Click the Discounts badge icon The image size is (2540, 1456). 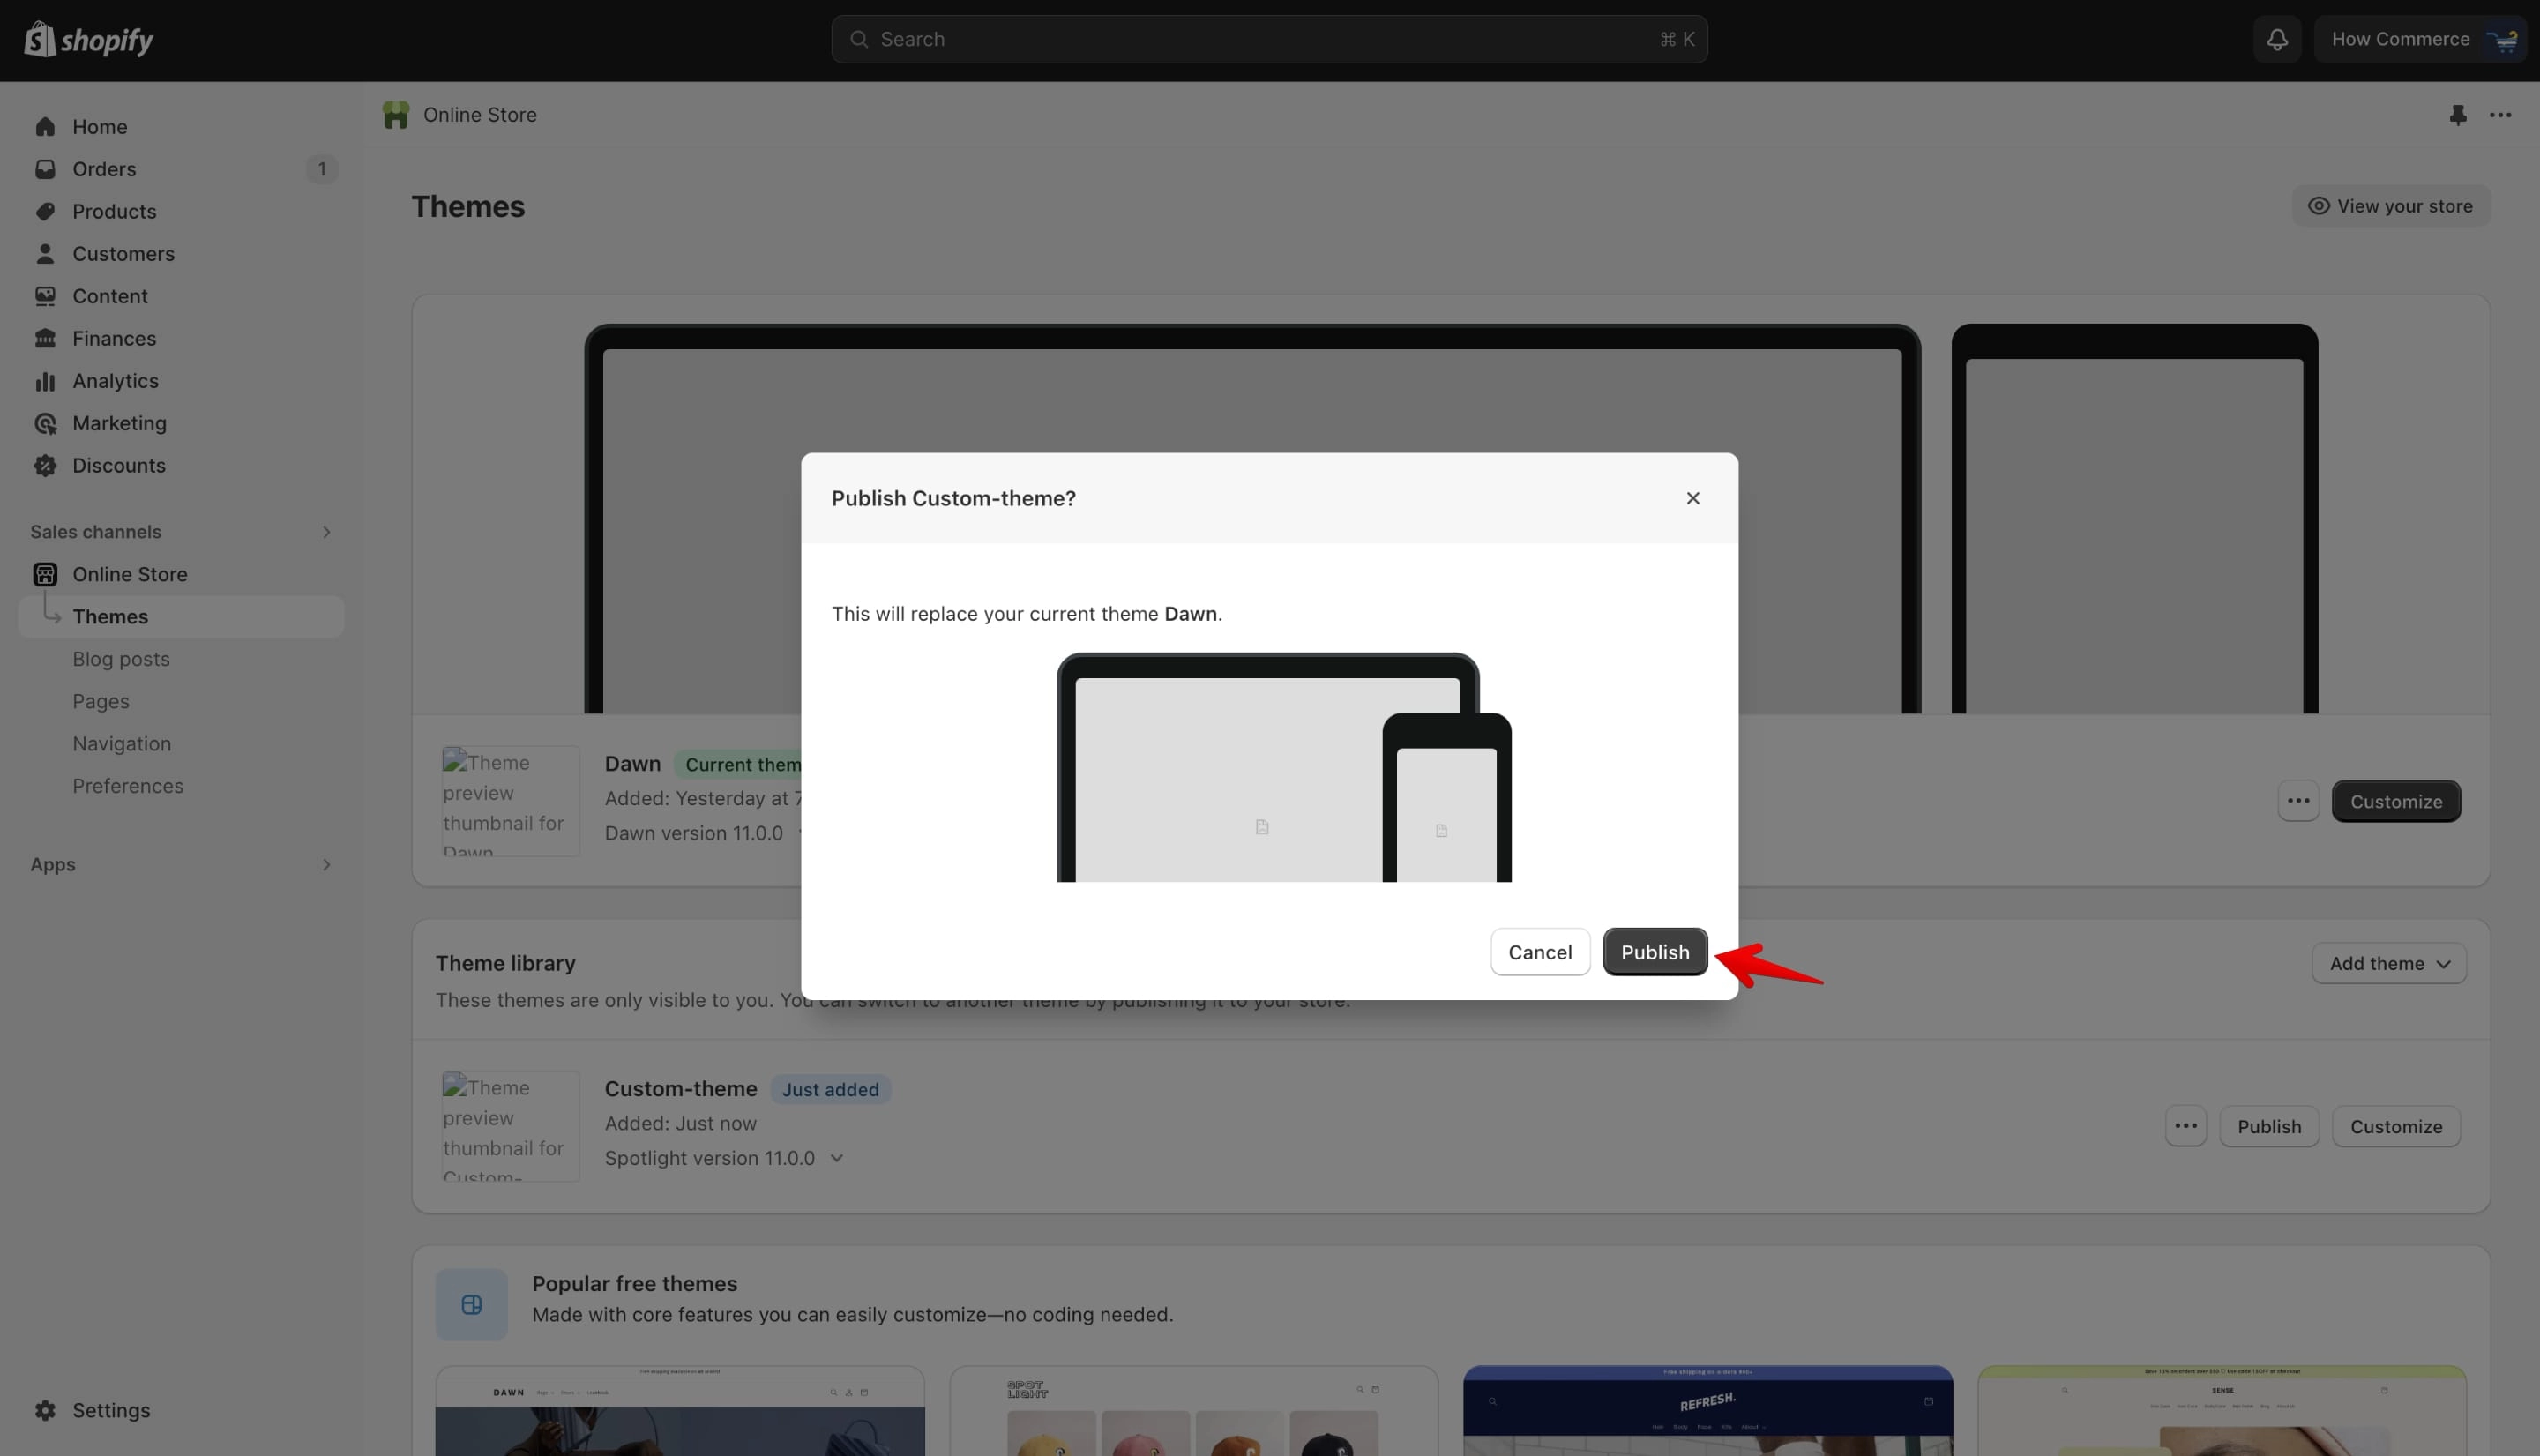pos(45,465)
